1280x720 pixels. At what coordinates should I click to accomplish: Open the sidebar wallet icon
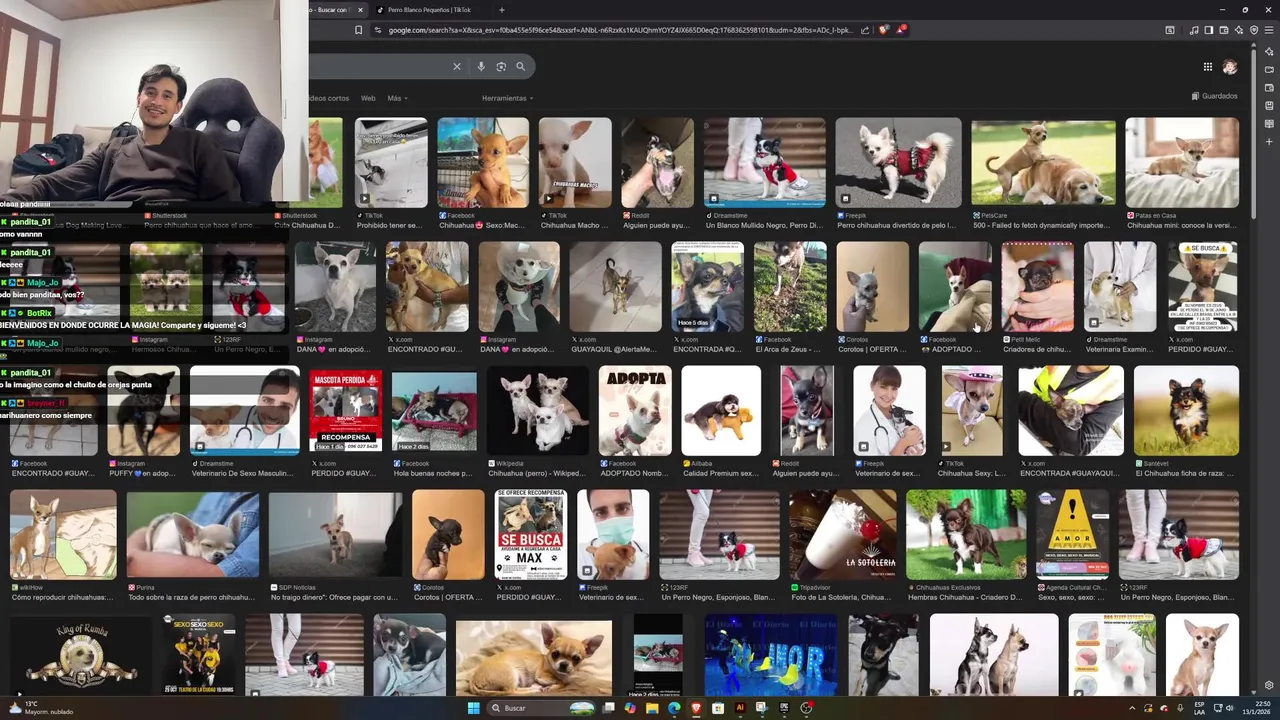[x=1269, y=87]
